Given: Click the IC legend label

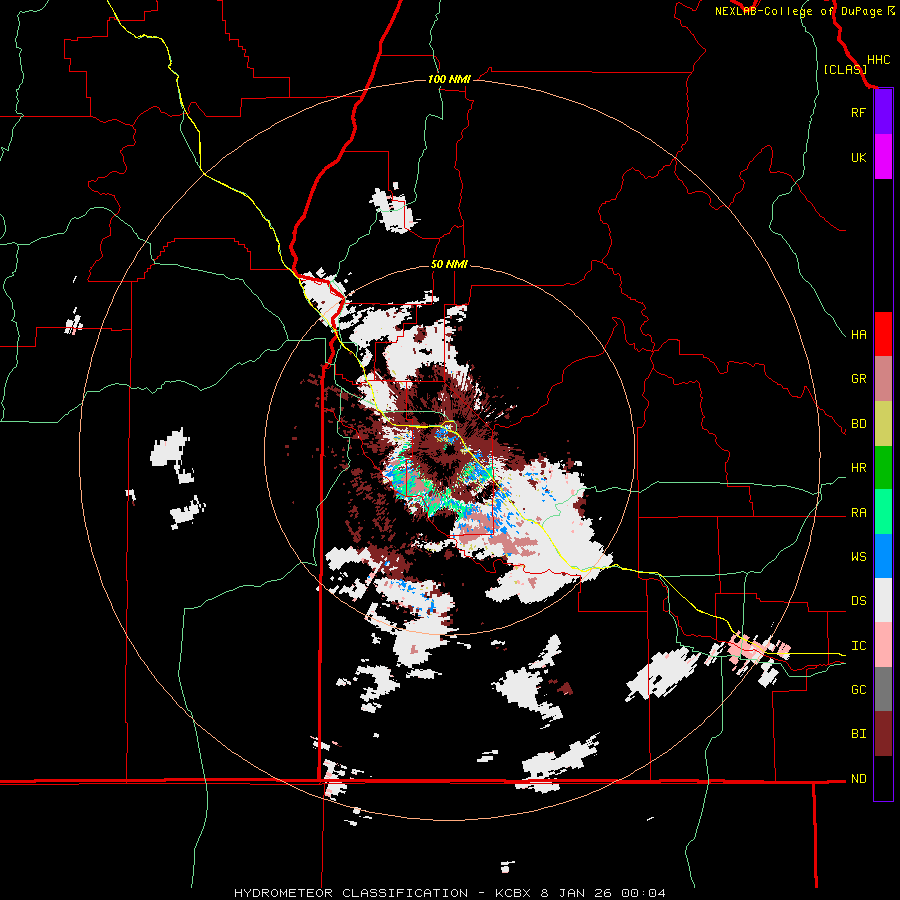Looking at the screenshot, I should pos(858,646).
